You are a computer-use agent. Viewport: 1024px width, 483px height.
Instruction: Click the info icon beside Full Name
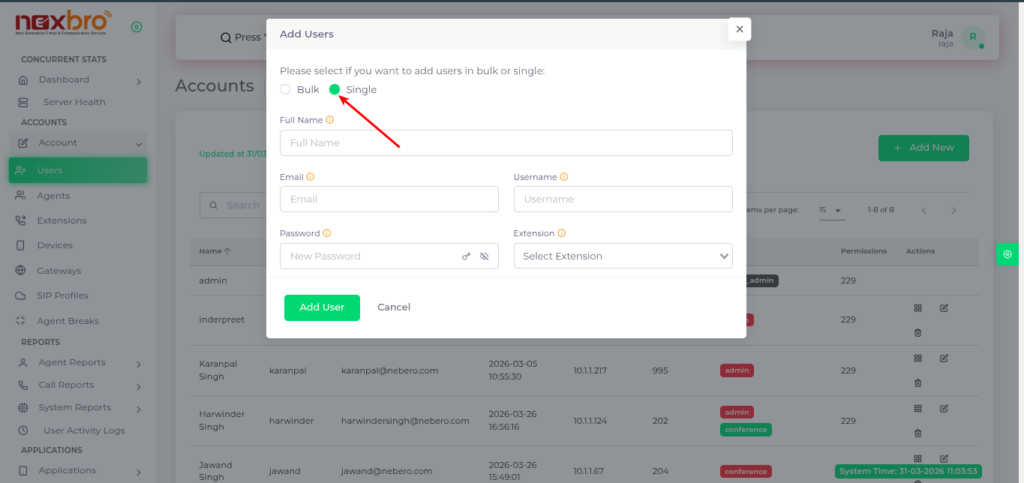tap(330, 120)
